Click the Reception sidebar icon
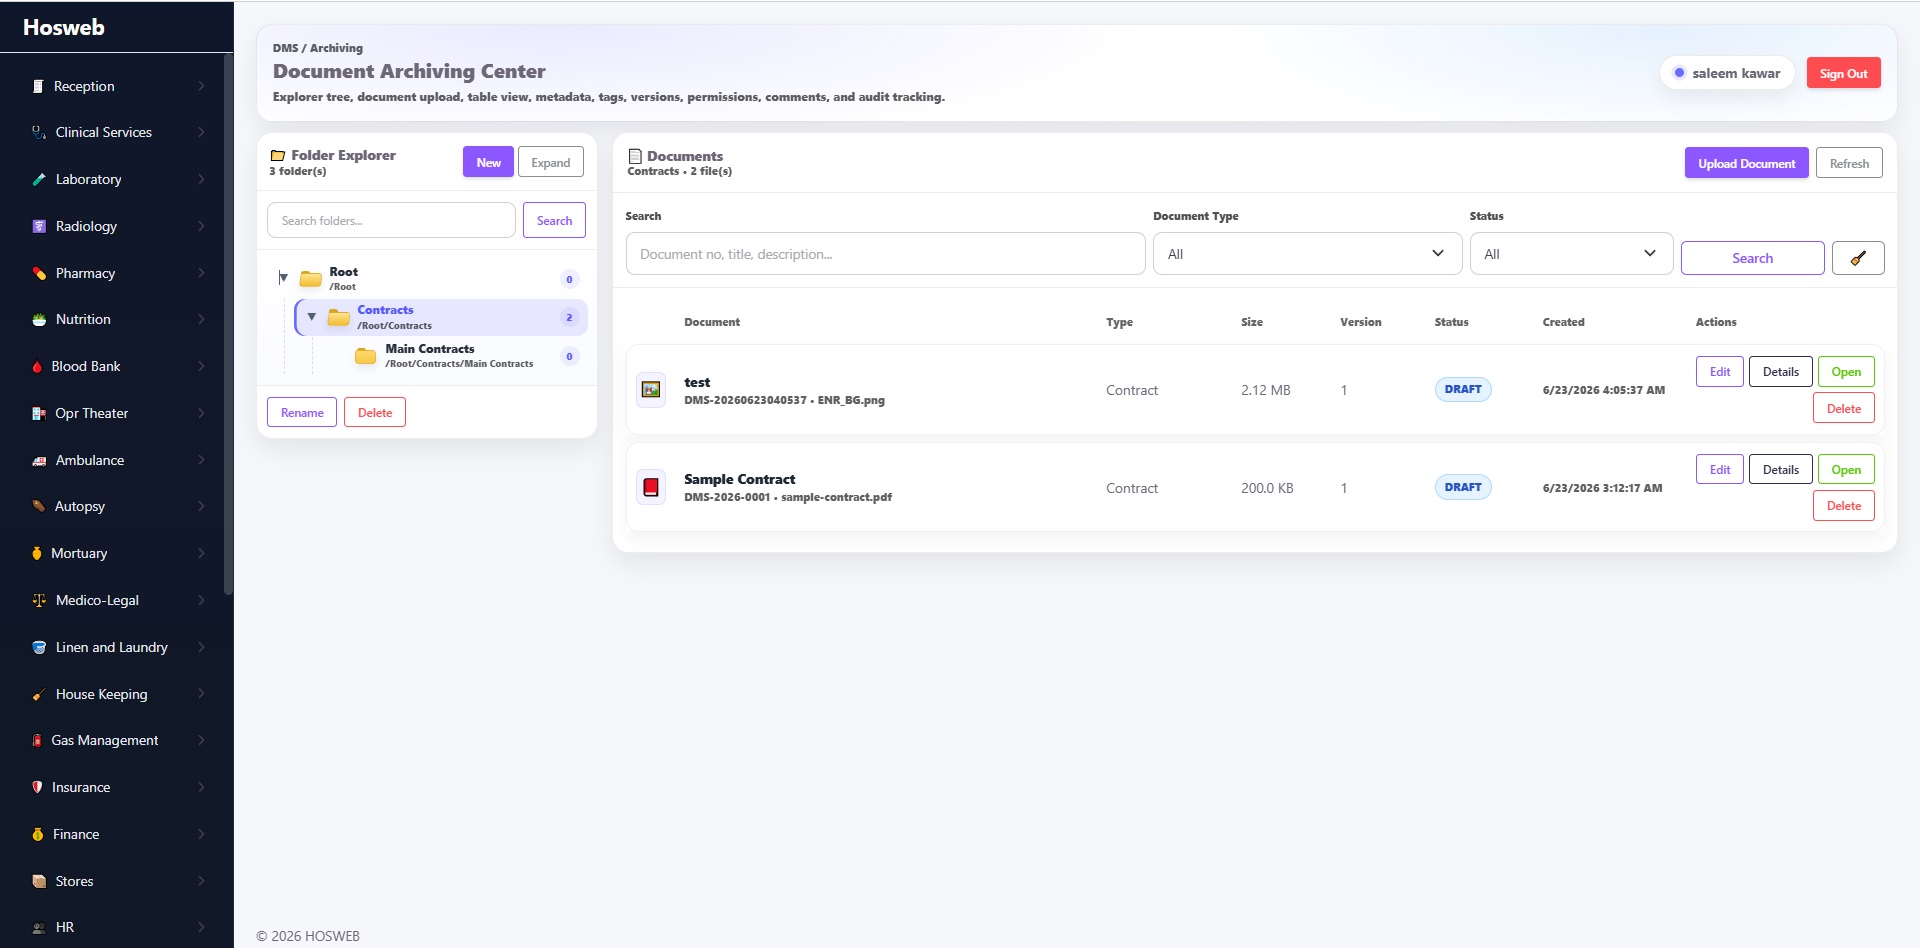Viewport: 1920px width, 948px height. [x=38, y=86]
